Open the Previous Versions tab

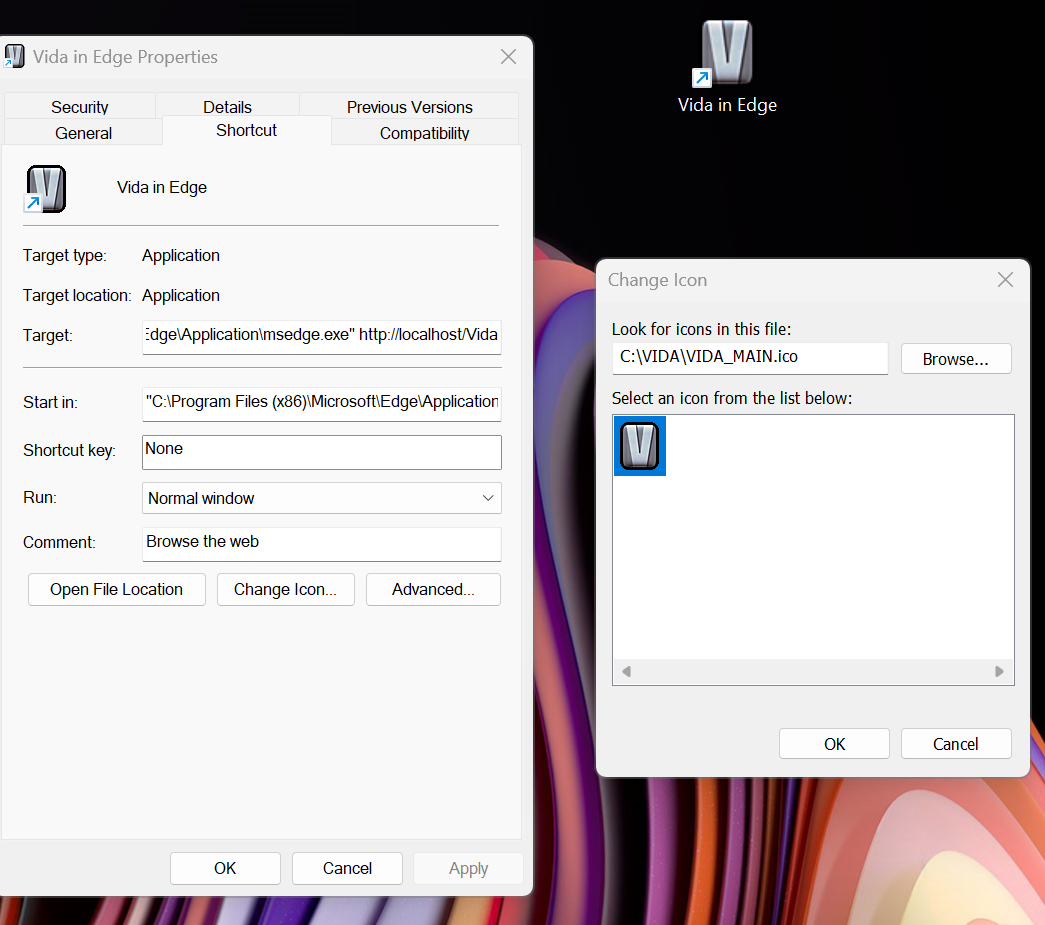pyautogui.click(x=409, y=107)
